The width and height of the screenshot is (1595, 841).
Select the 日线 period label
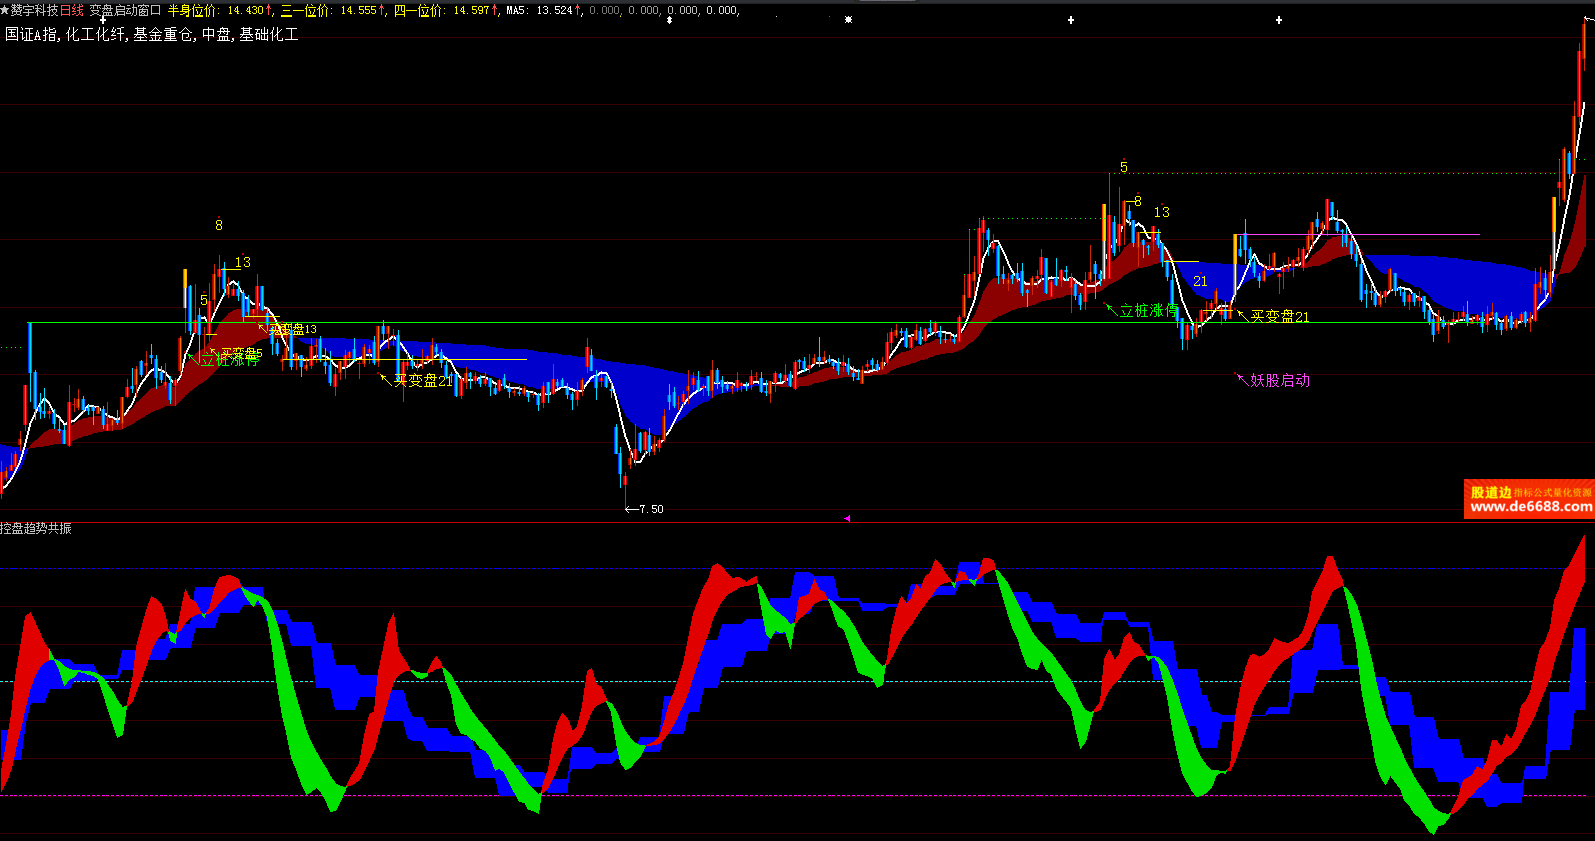72,10
